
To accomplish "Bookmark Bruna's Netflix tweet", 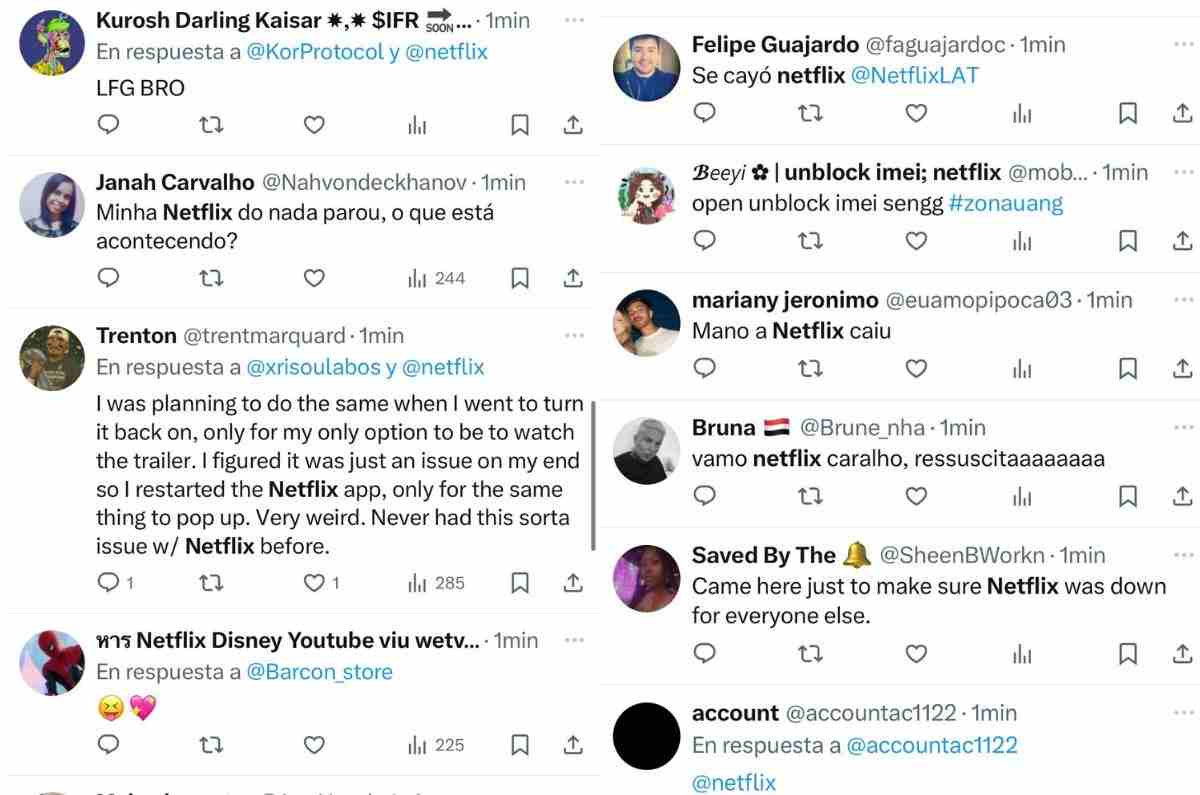I will 1128,495.
